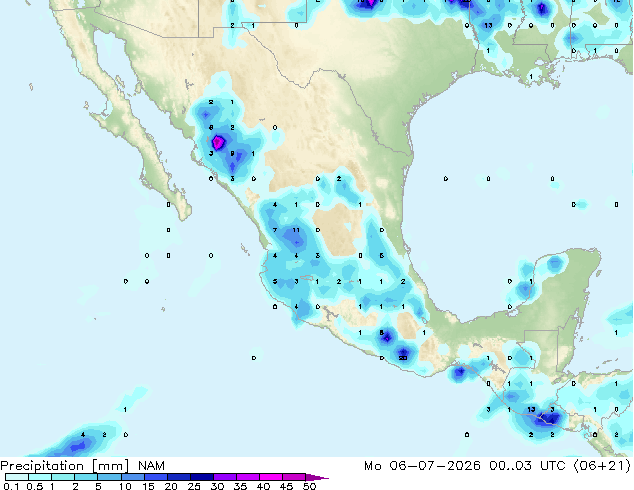Click the 25–30 mm legend swatch
This screenshot has width=634, height=490.
tap(201, 477)
